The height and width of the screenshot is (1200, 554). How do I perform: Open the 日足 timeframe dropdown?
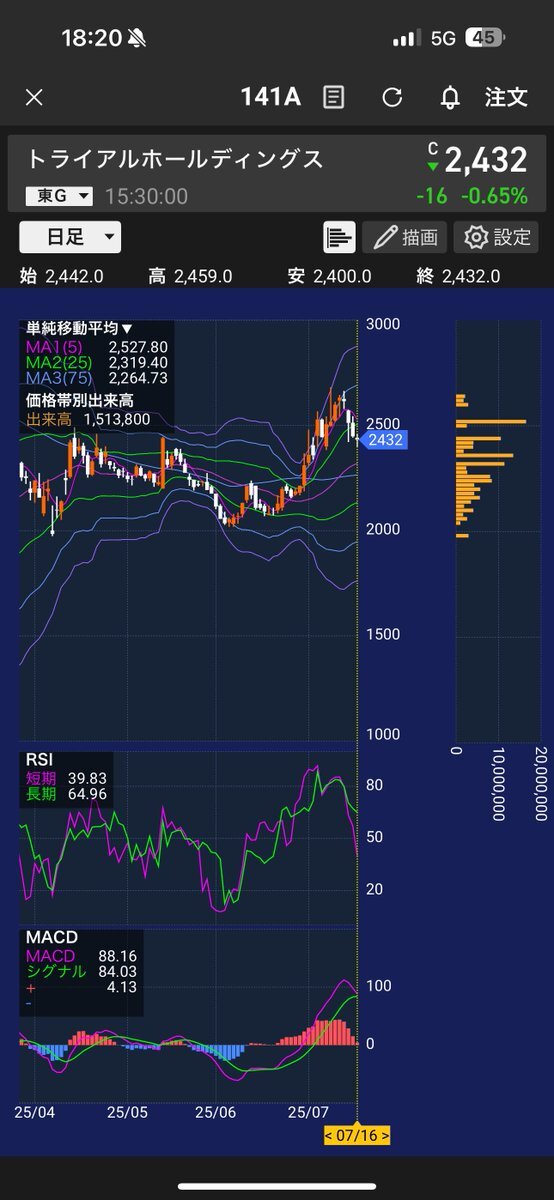70,237
